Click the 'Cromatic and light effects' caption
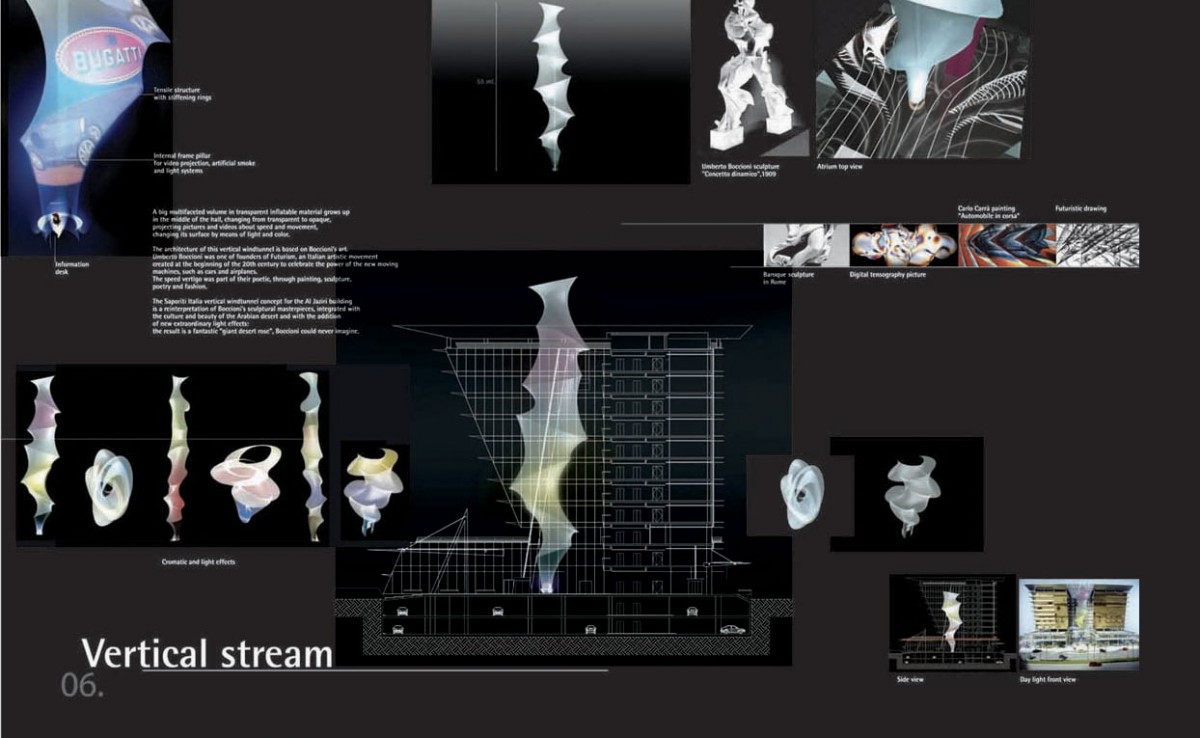The width and height of the screenshot is (1200, 738). (198, 562)
